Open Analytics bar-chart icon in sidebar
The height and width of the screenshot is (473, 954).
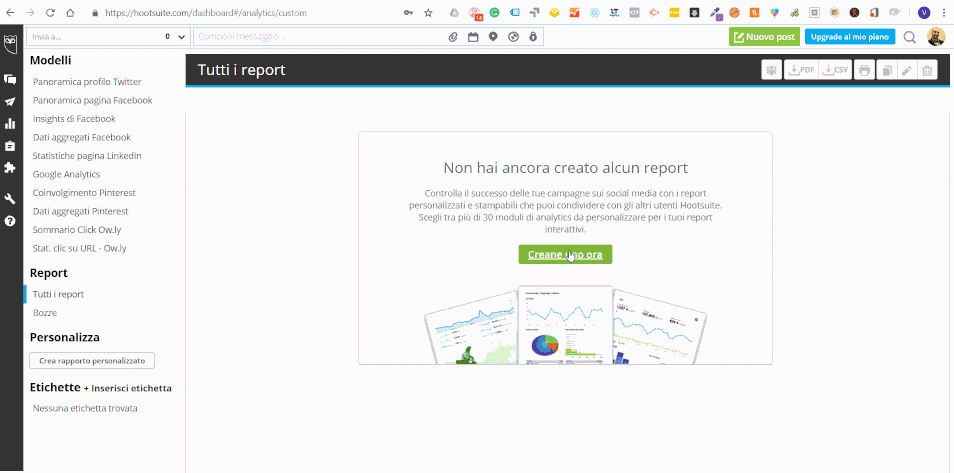pos(10,124)
